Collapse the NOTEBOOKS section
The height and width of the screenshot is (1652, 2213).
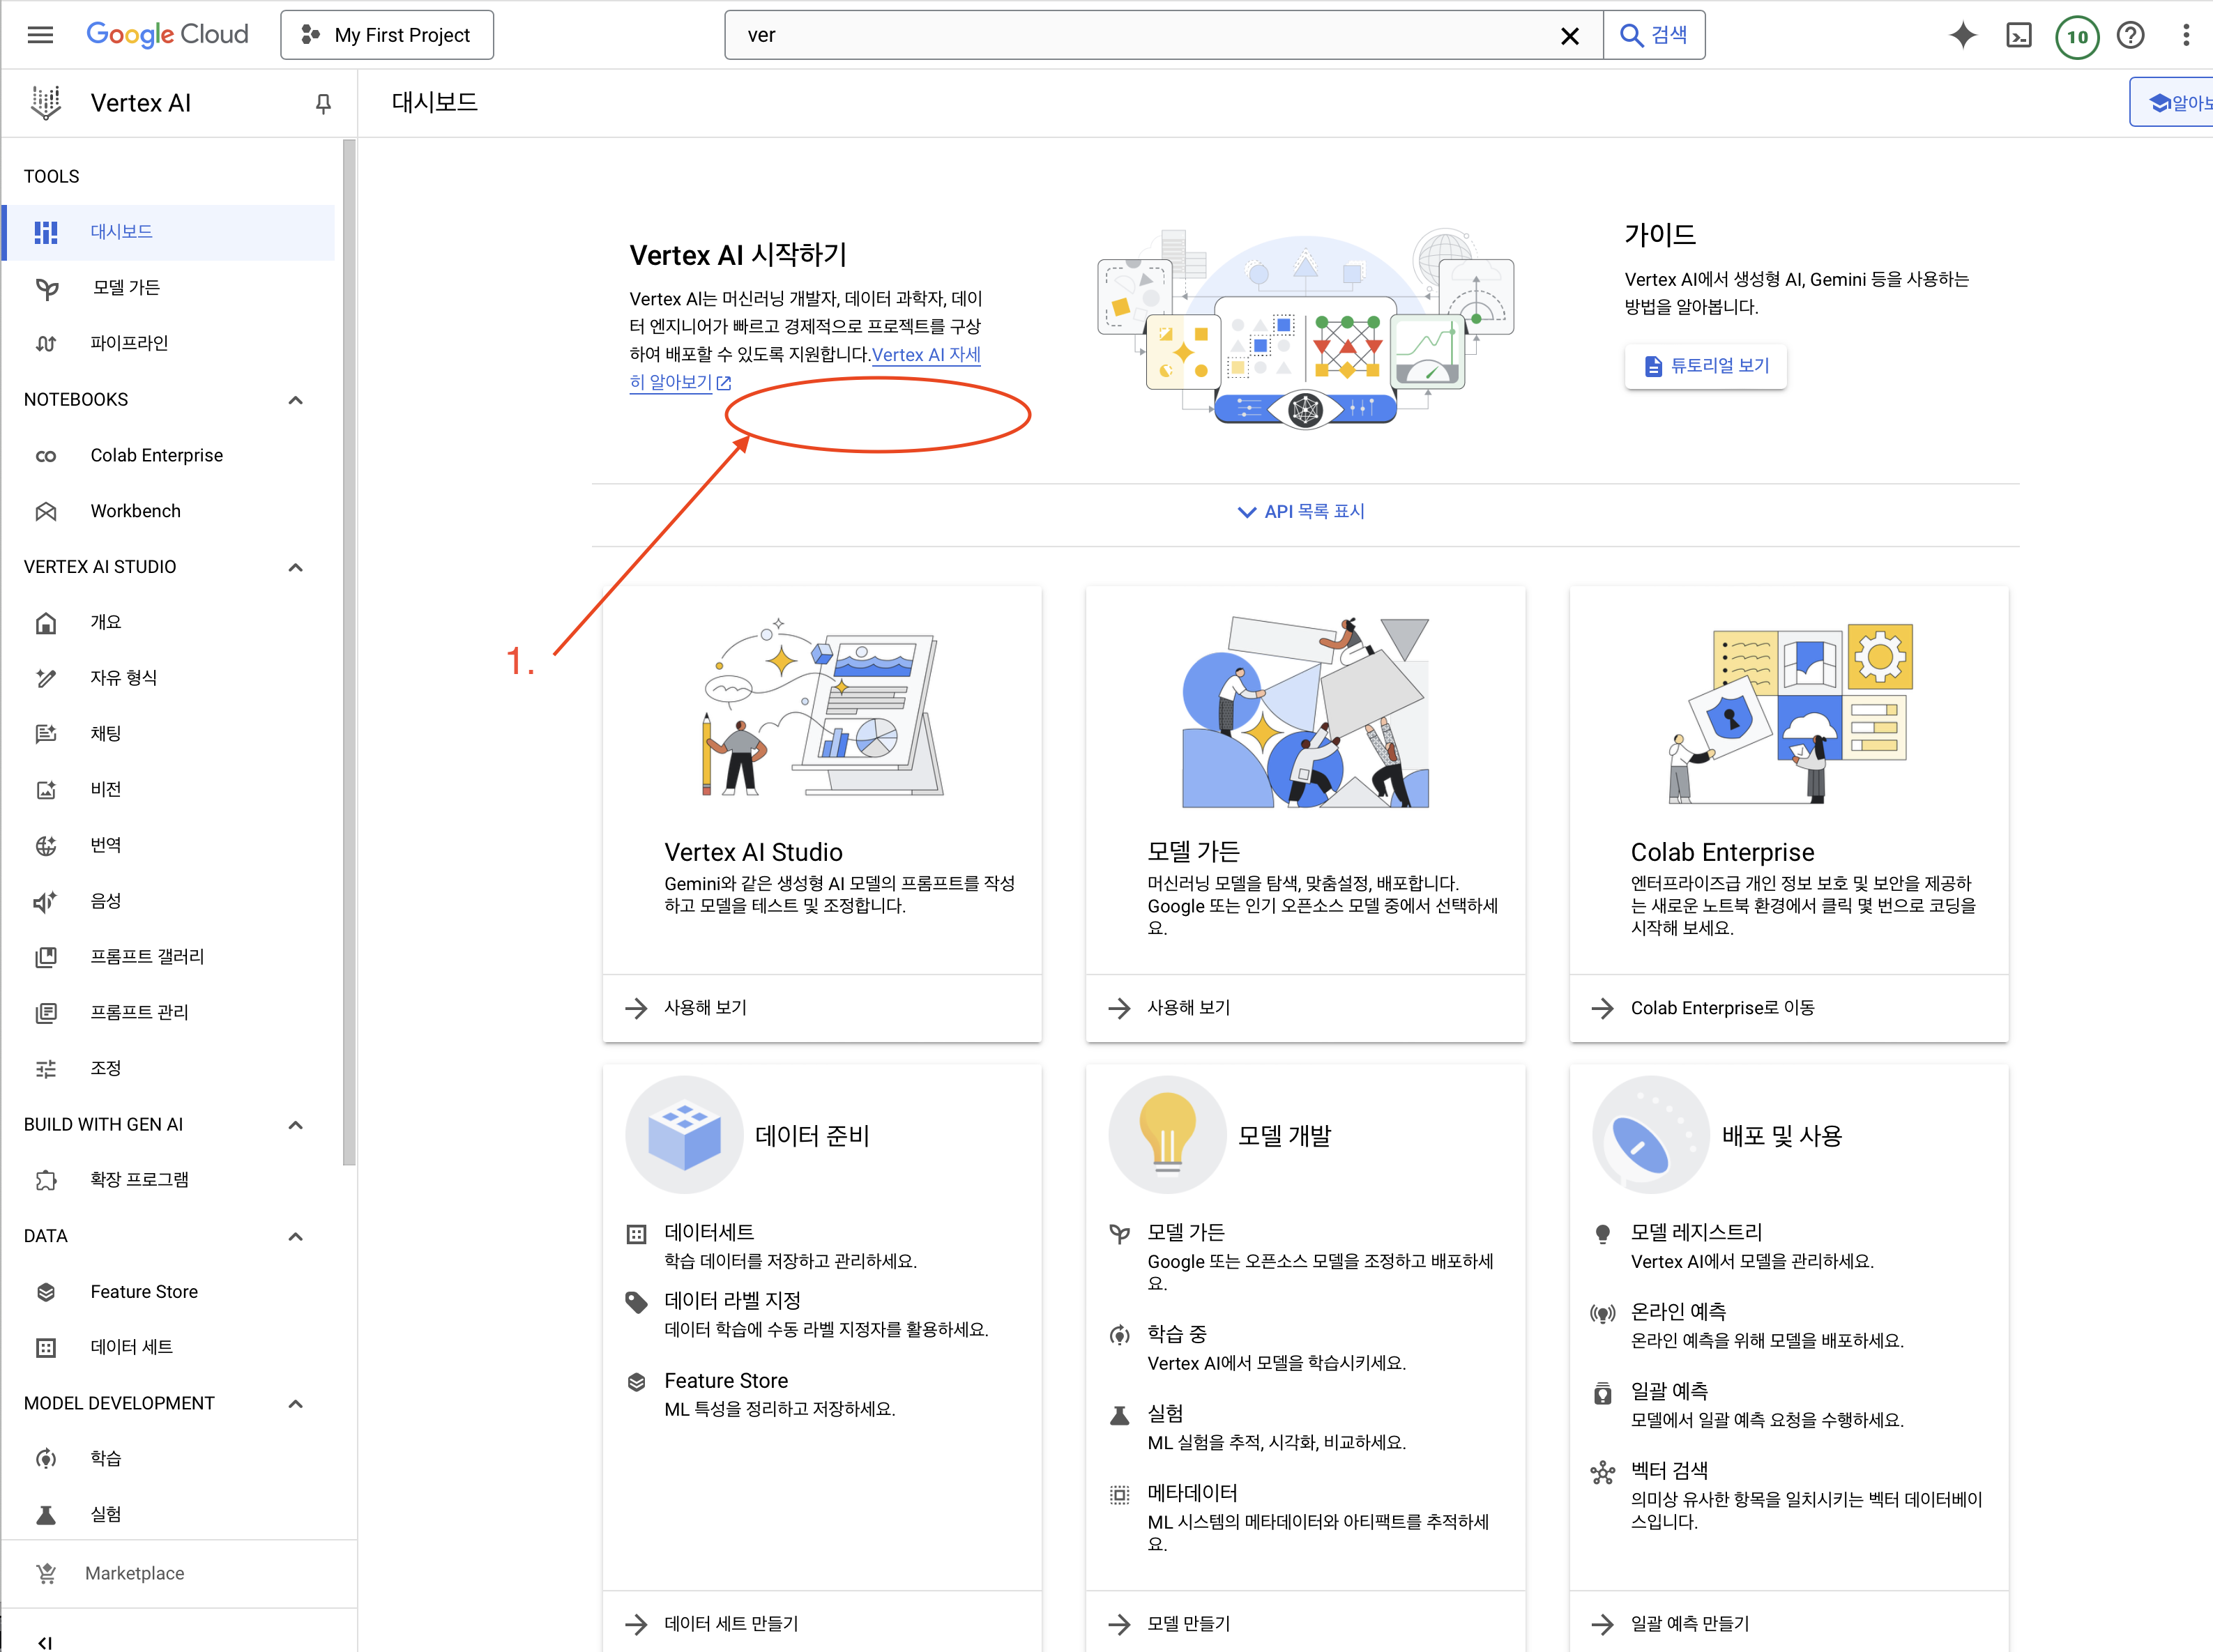pyautogui.click(x=295, y=400)
